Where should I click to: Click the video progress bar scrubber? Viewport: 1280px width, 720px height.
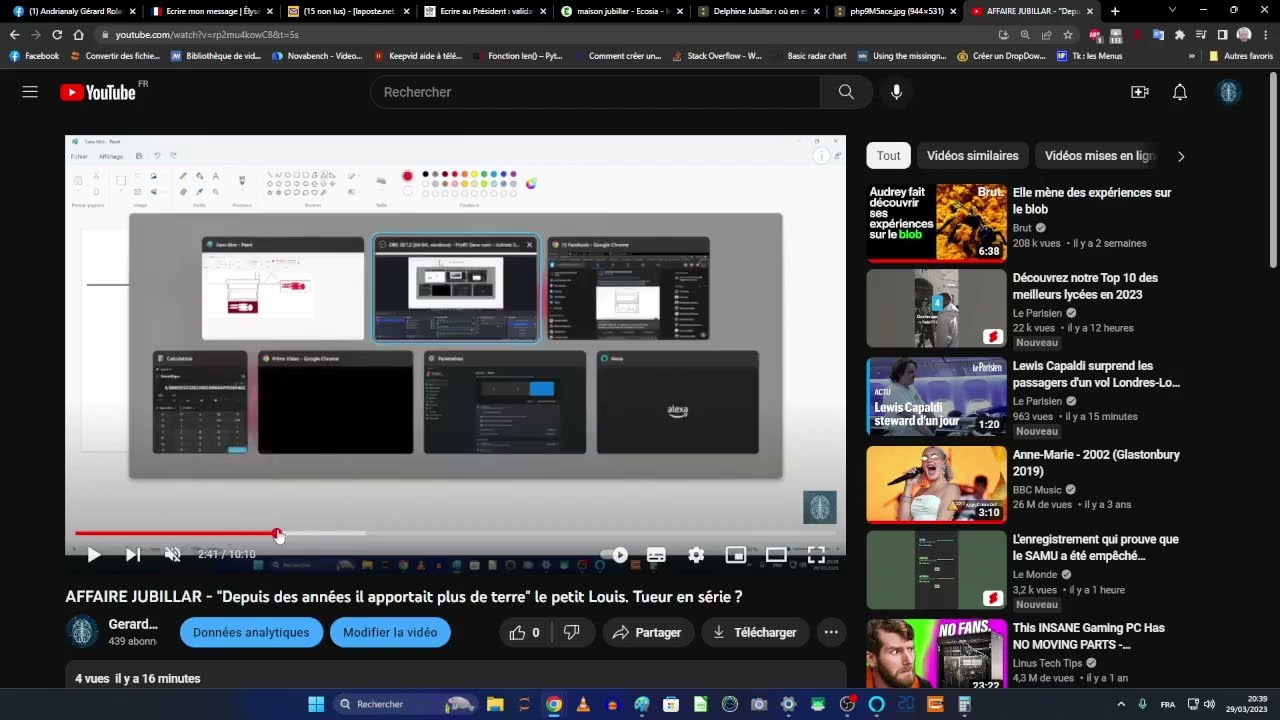(278, 534)
